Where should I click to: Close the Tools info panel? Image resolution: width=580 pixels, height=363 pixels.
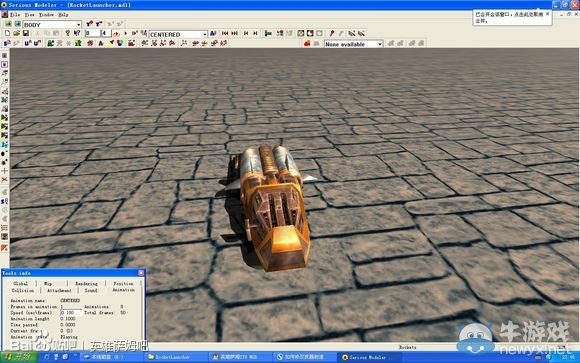(x=141, y=273)
